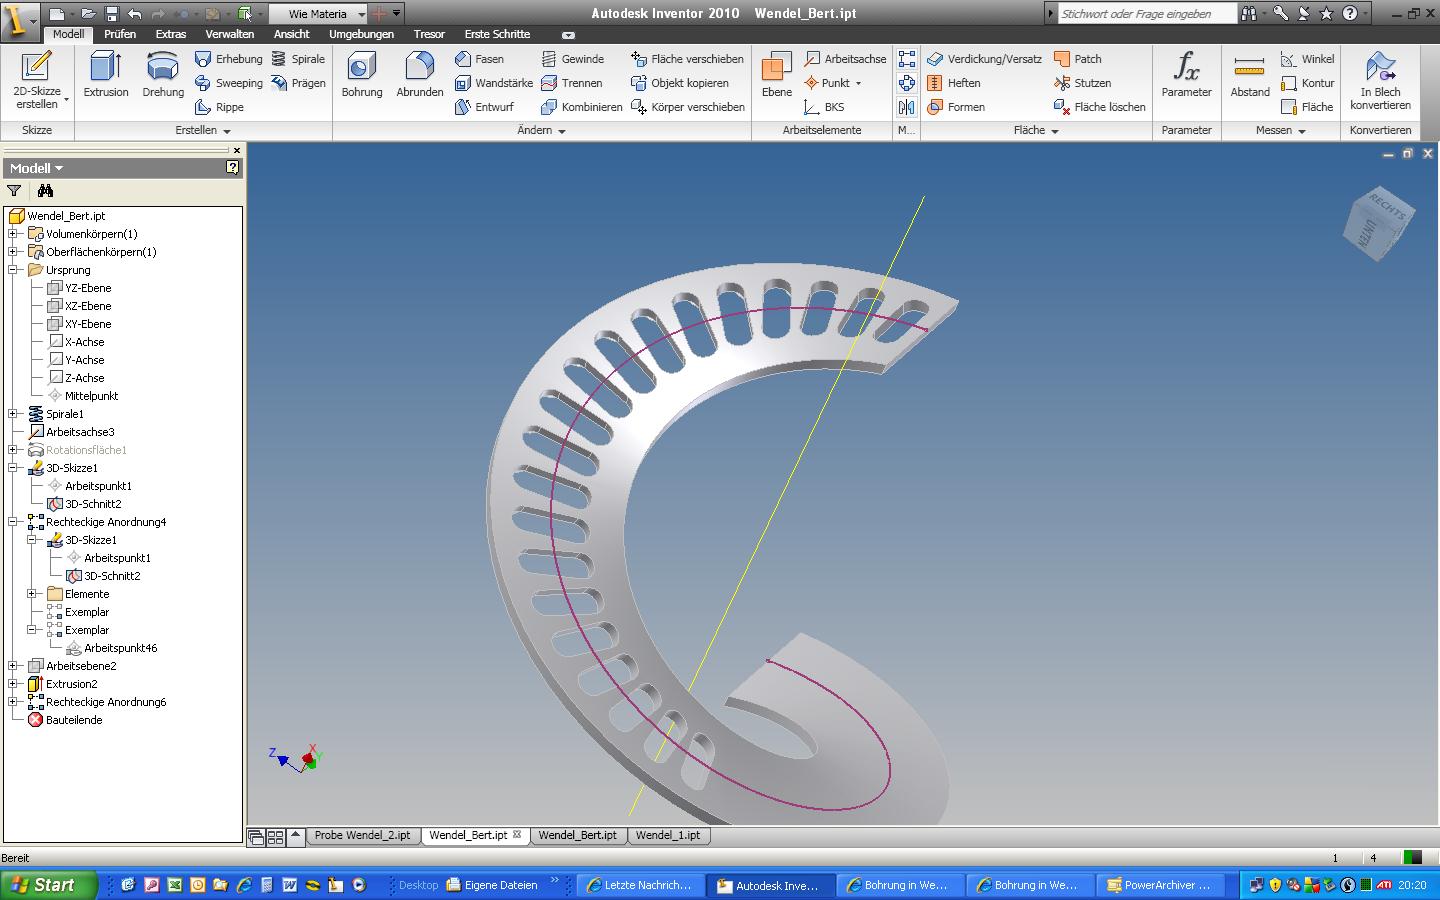
Task: Expand the Spirale1 tree node
Action: (x=14, y=414)
